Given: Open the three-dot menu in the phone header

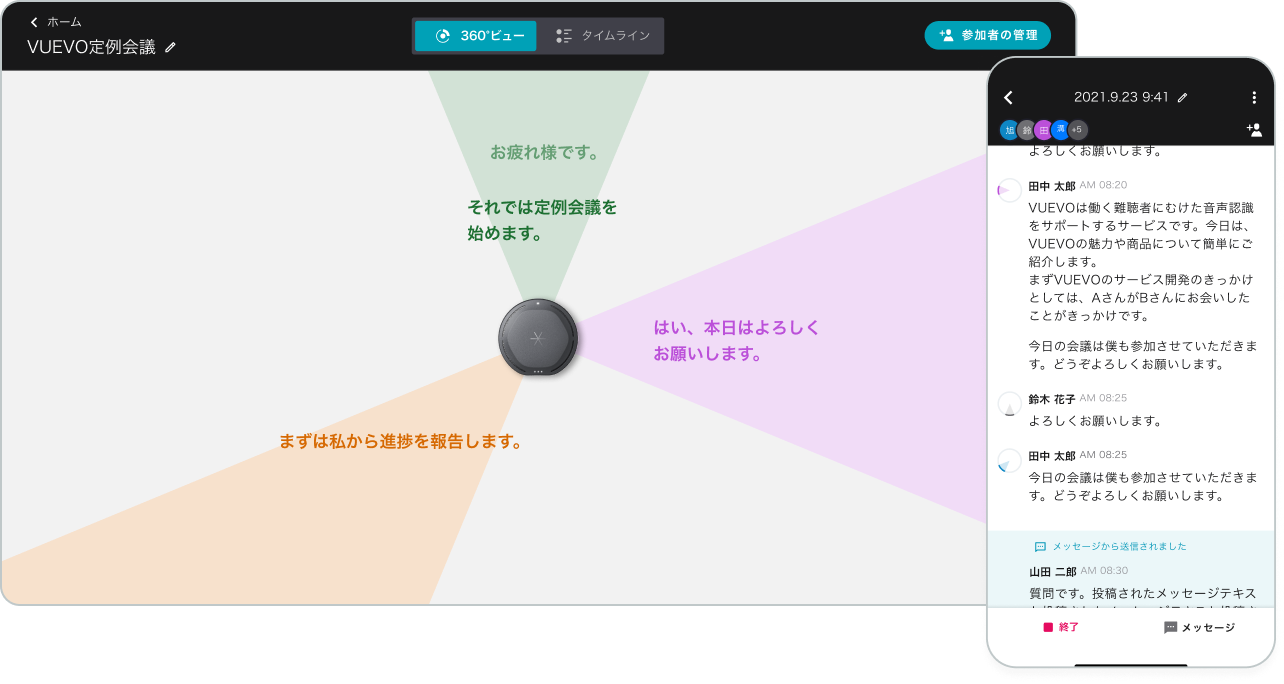Looking at the screenshot, I should pos(1254,97).
